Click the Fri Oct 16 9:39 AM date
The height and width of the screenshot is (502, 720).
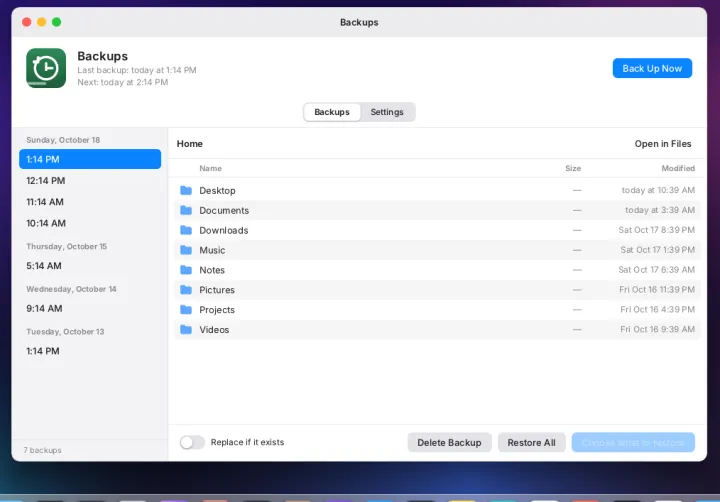(x=658, y=329)
